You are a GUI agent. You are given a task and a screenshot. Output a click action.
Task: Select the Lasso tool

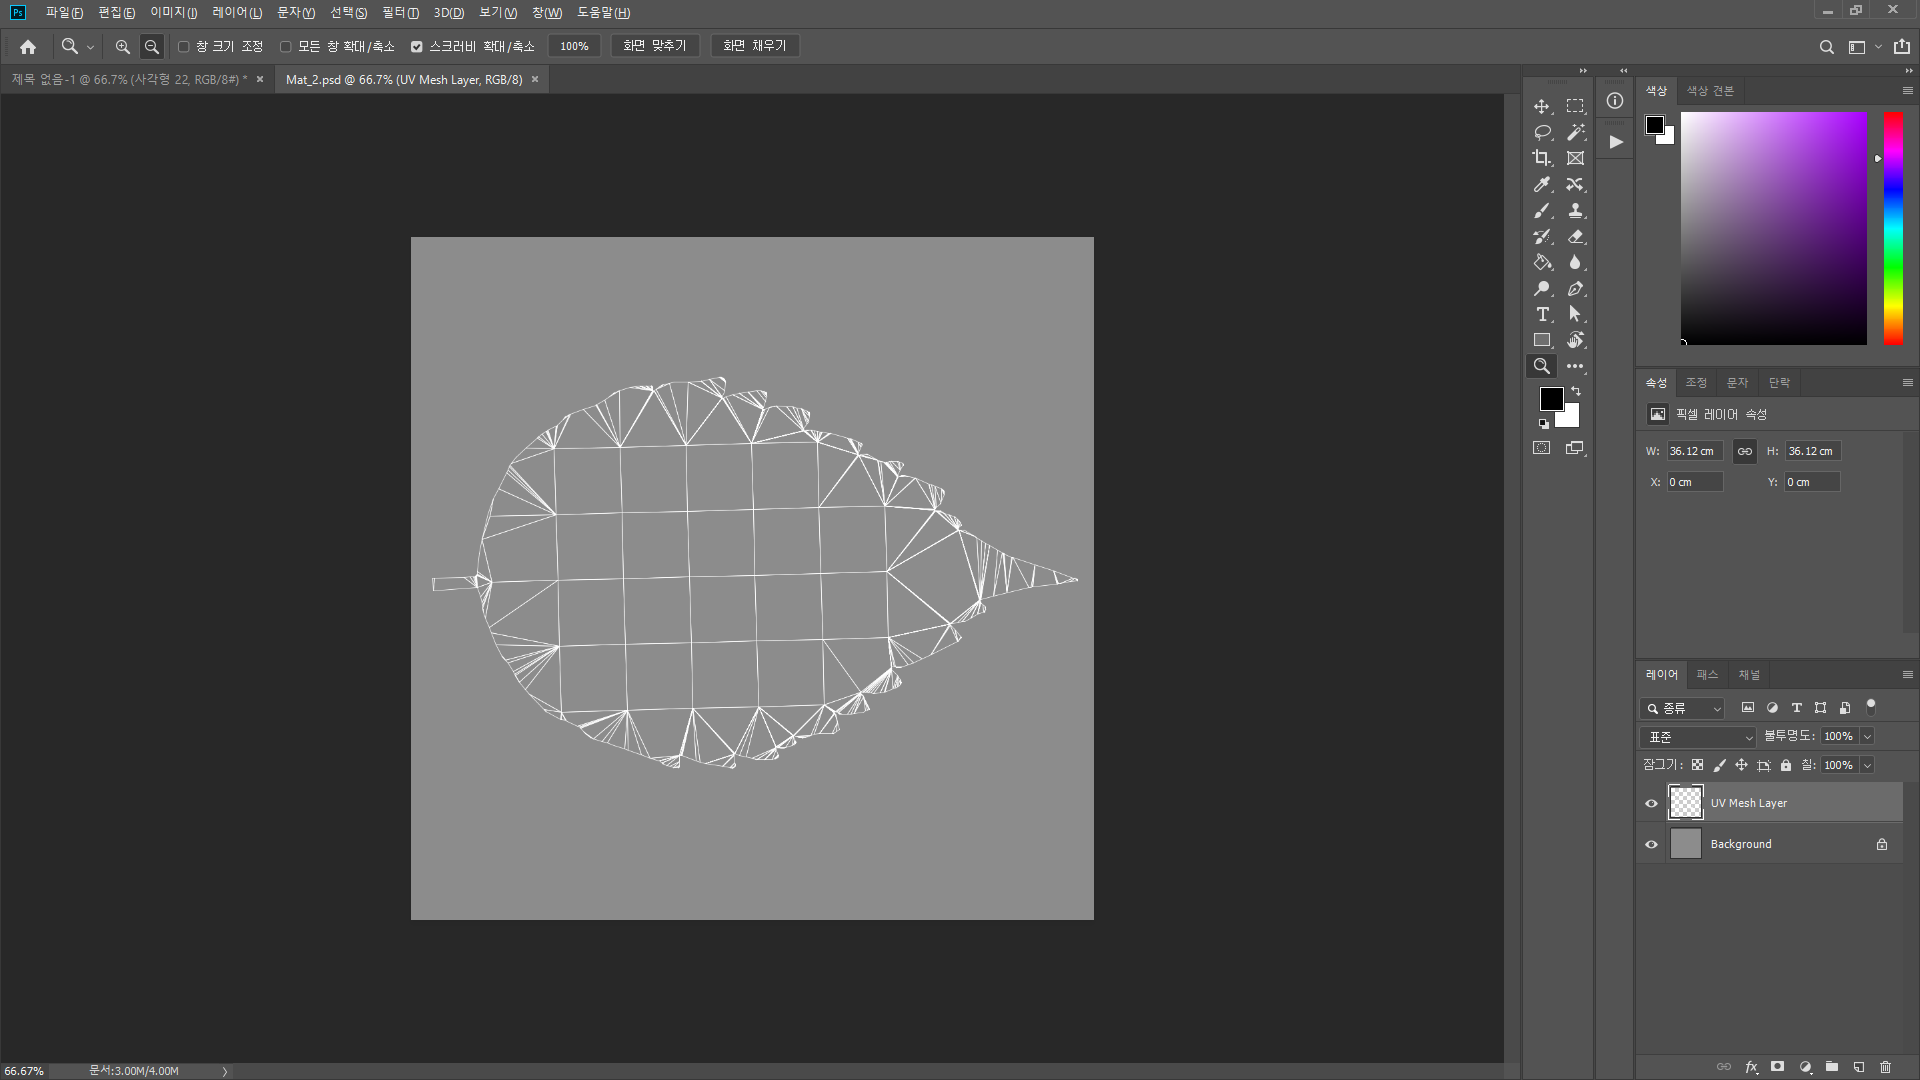(1542, 132)
